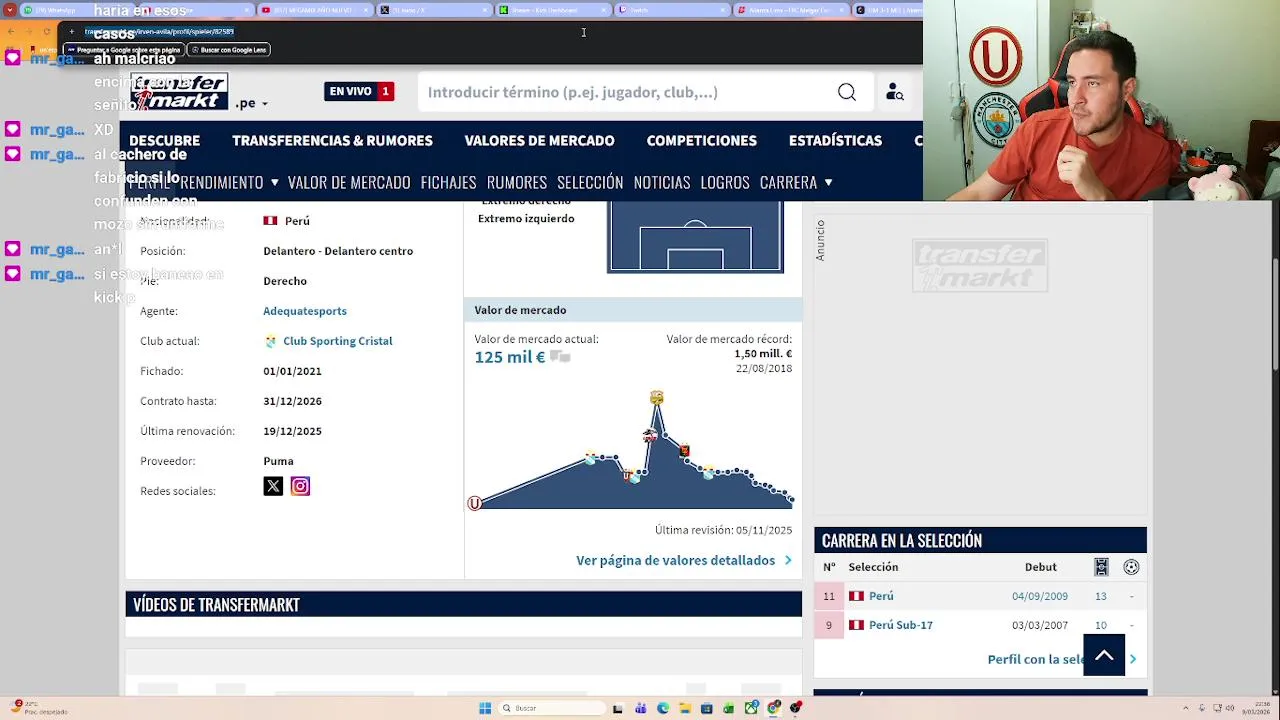Switch to the RUMORES tab
Viewport: 1280px width, 720px height.
517,182
